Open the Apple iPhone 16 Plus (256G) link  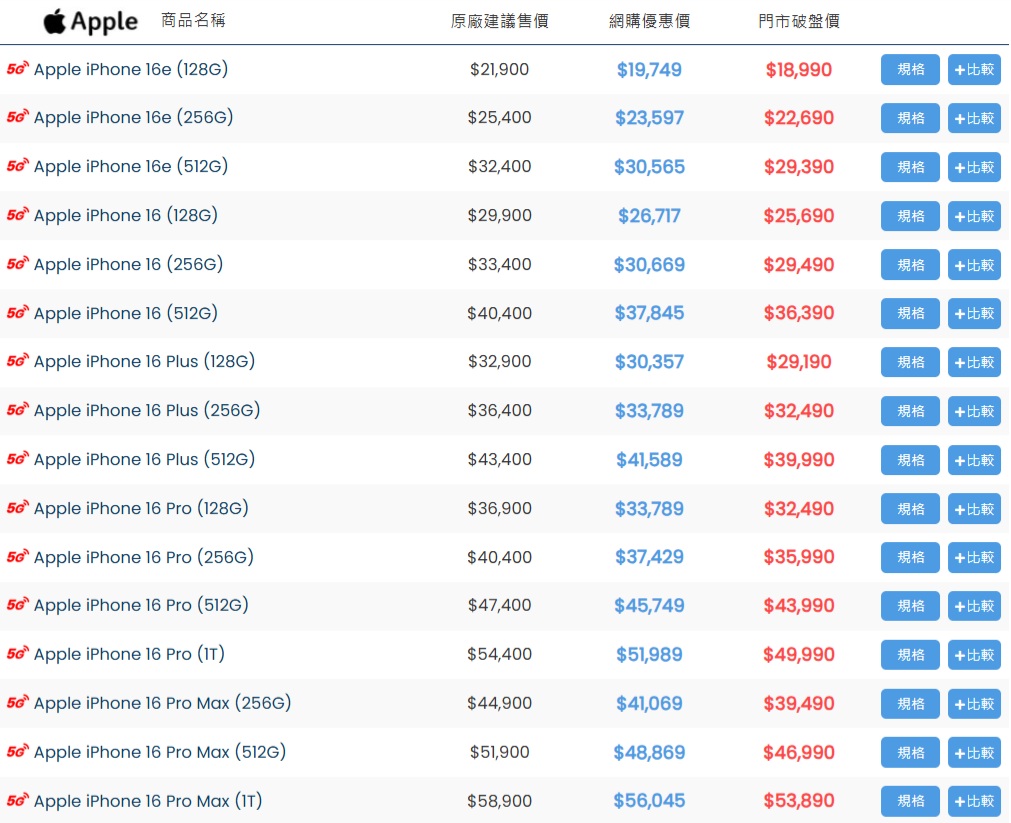tap(147, 410)
